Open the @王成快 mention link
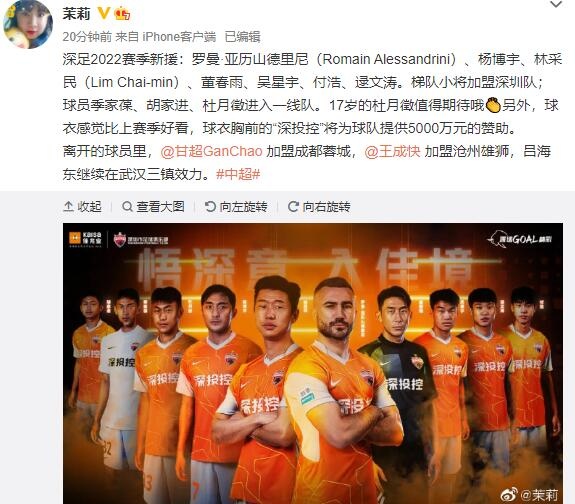The image size is (575, 504). 392,151
